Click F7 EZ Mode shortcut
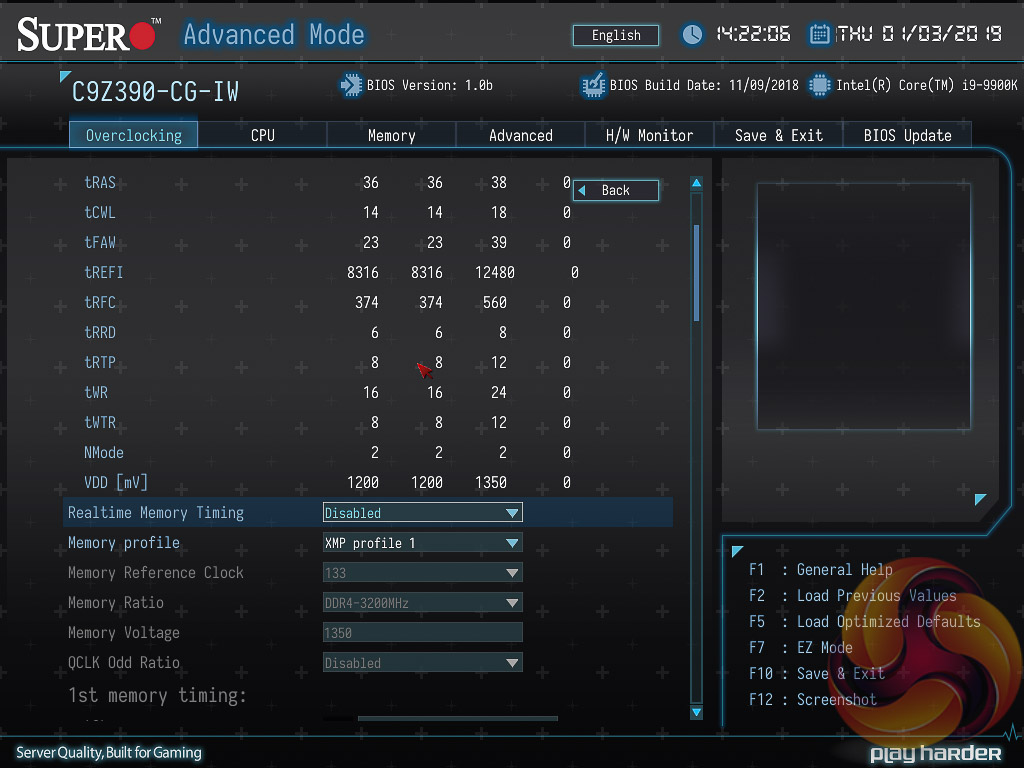 pyautogui.click(x=801, y=648)
